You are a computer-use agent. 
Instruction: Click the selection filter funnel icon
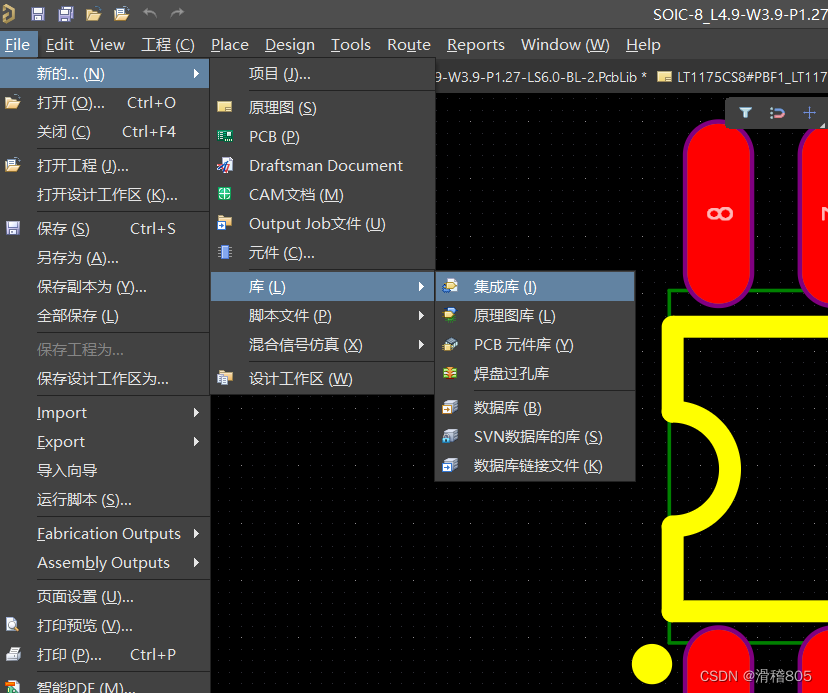pyautogui.click(x=745, y=113)
